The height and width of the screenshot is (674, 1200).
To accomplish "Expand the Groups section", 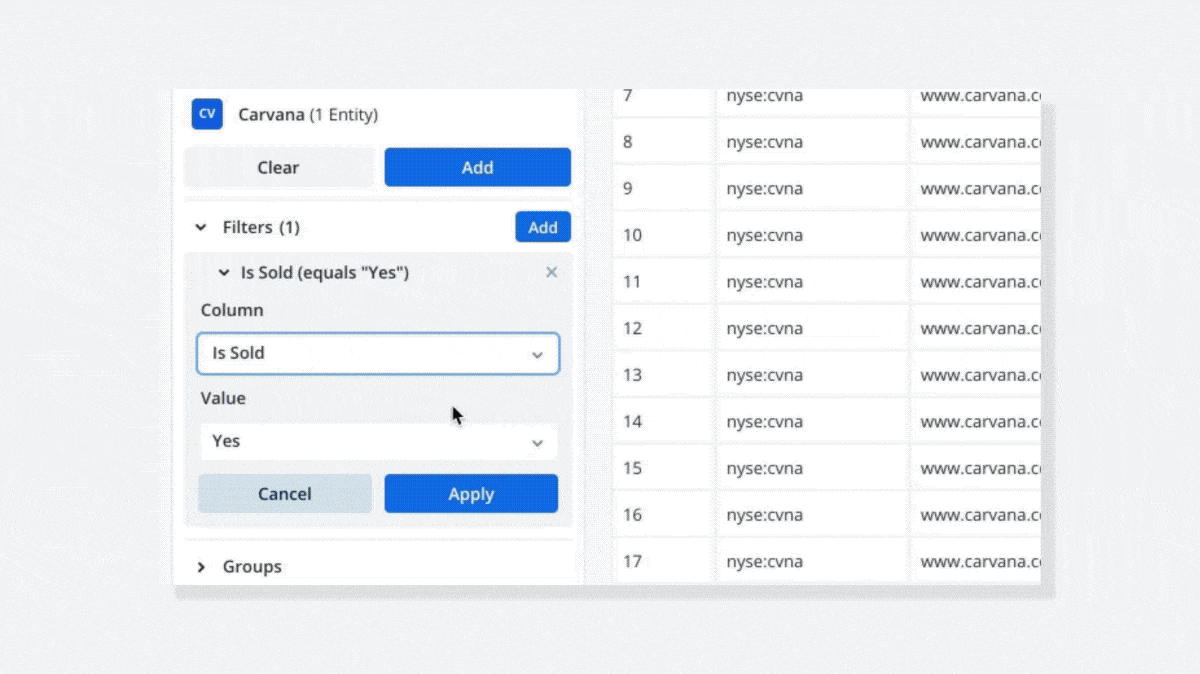I will (201, 567).
